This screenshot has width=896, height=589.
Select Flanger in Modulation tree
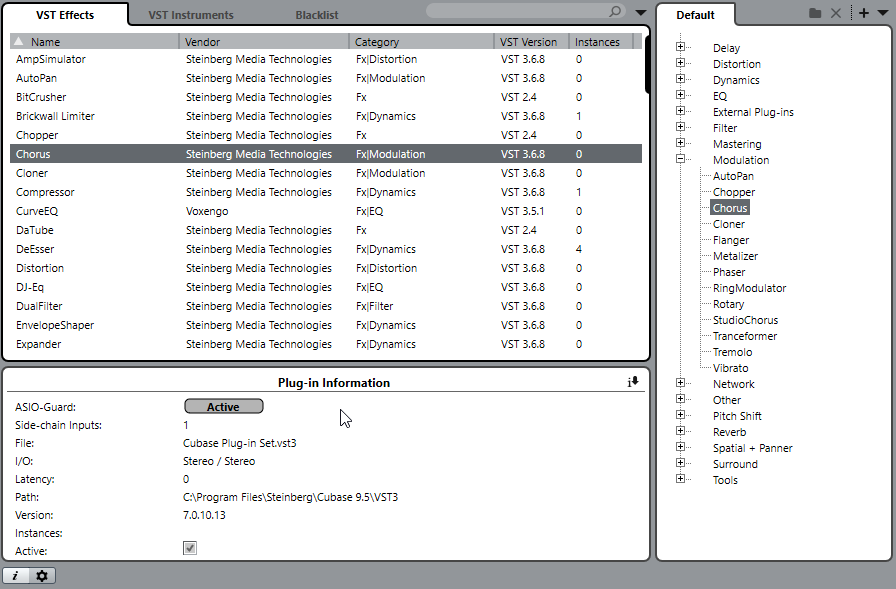pyautogui.click(x=731, y=241)
